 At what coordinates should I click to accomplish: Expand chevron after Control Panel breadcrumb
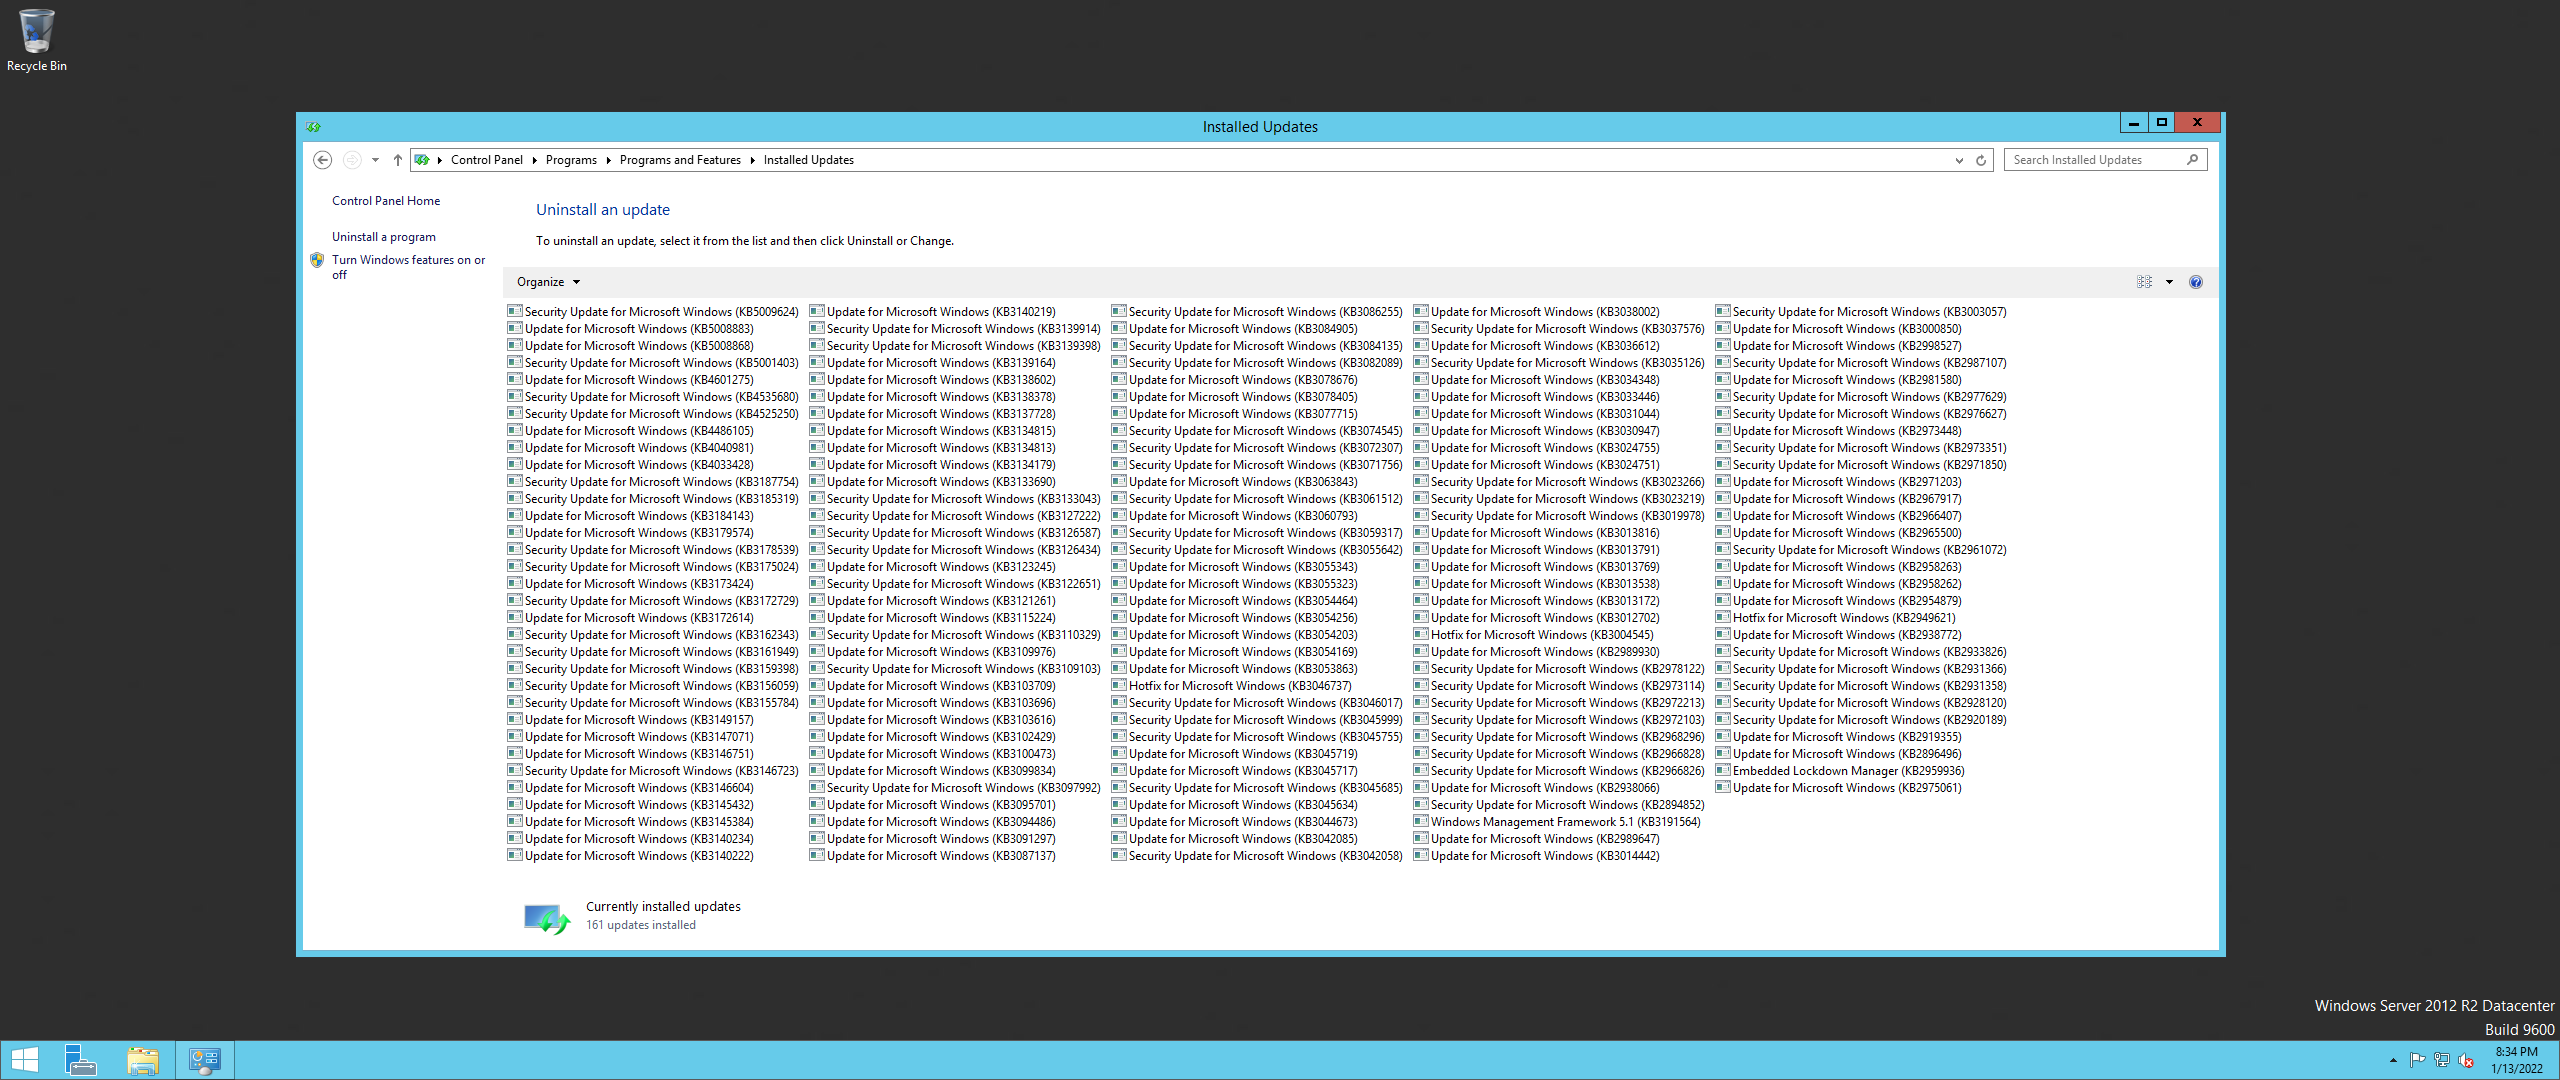point(534,160)
